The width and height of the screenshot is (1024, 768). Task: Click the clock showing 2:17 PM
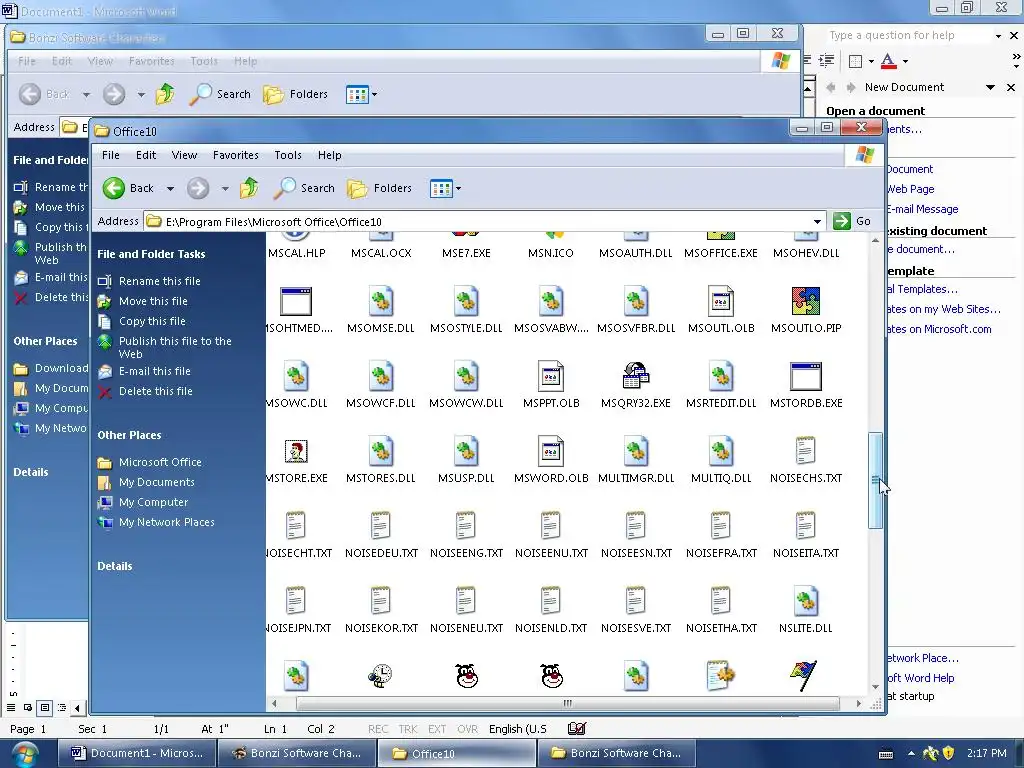point(986,753)
